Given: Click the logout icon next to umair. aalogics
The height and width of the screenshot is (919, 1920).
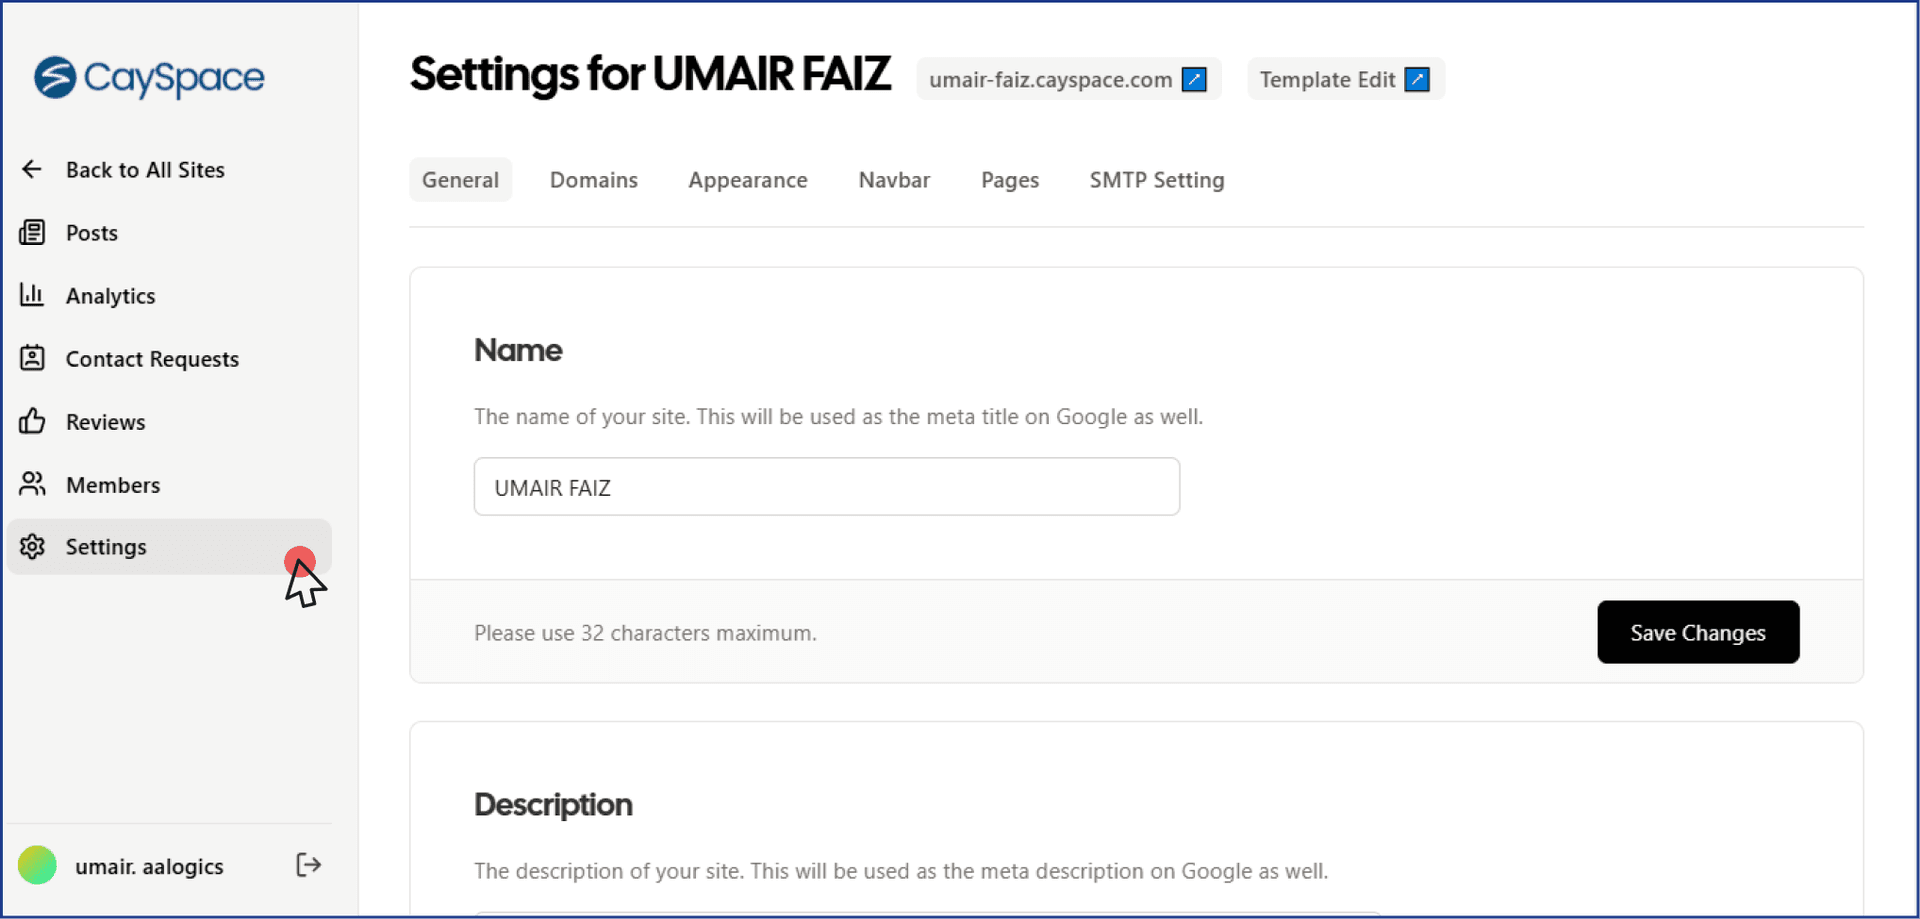Looking at the screenshot, I should [307, 865].
